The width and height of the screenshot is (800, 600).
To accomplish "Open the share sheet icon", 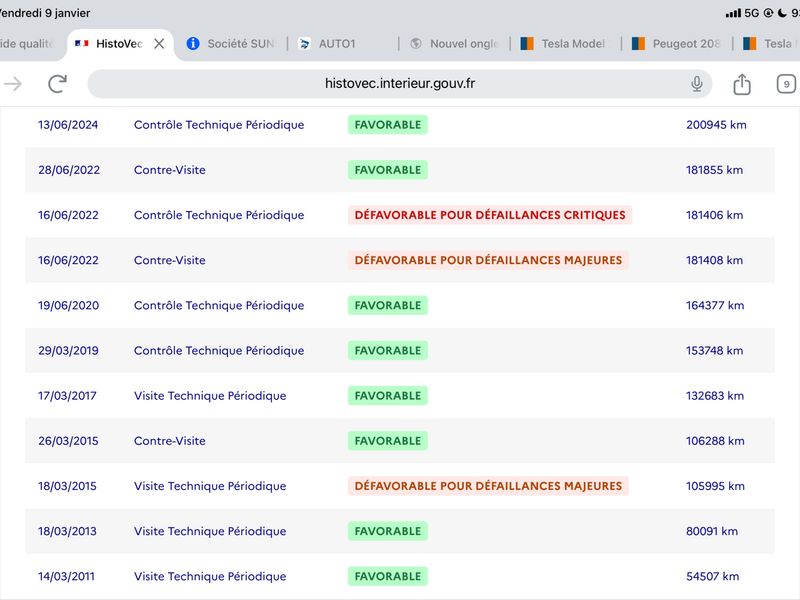I will point(742,84).
